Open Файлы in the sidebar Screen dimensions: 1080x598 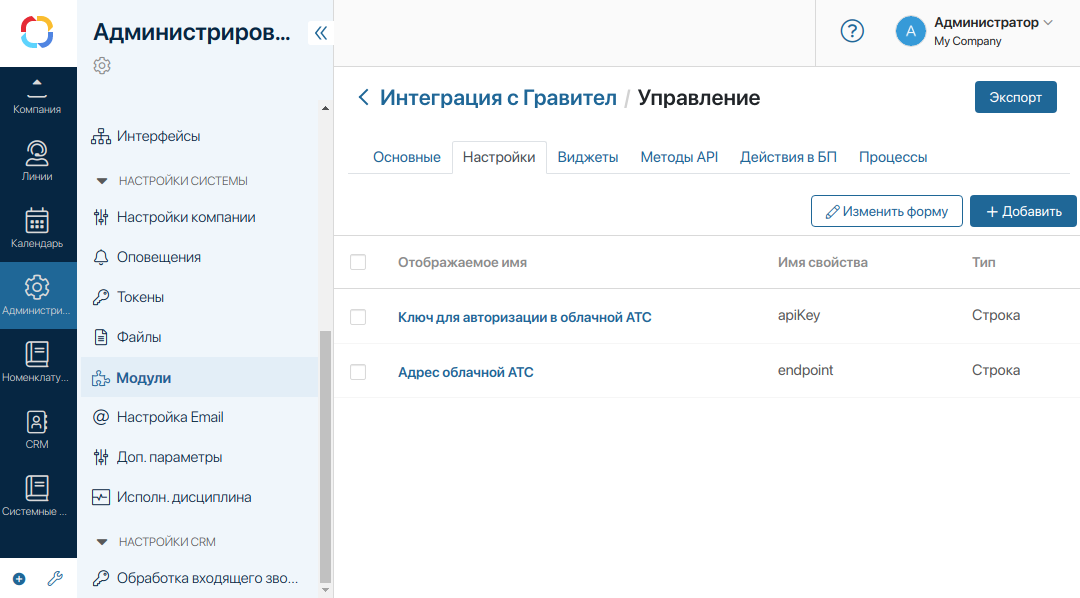138,337
